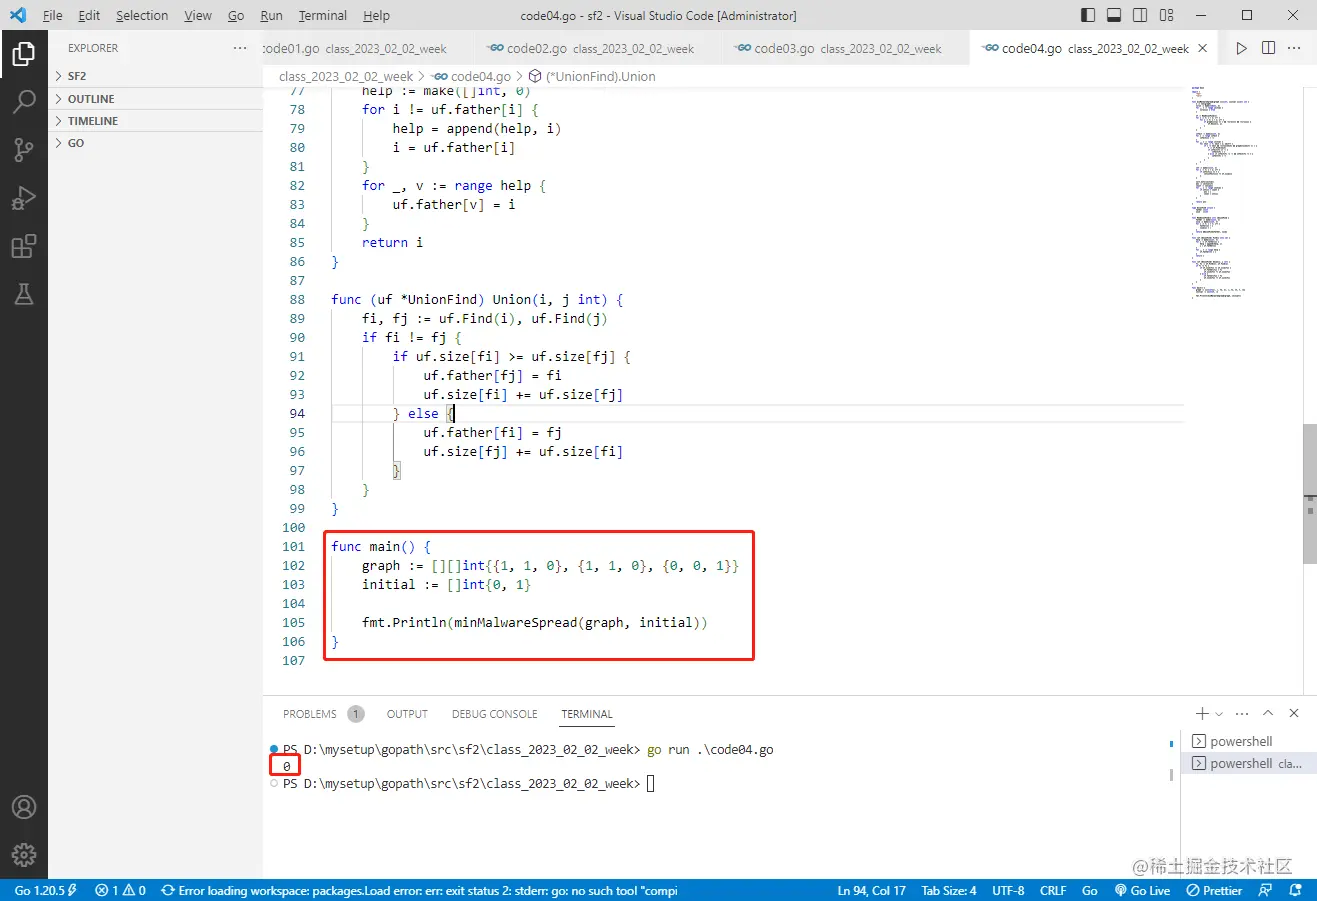Expand the SF2 folder section
The image size is (1317, 901).
pos(155,76)
